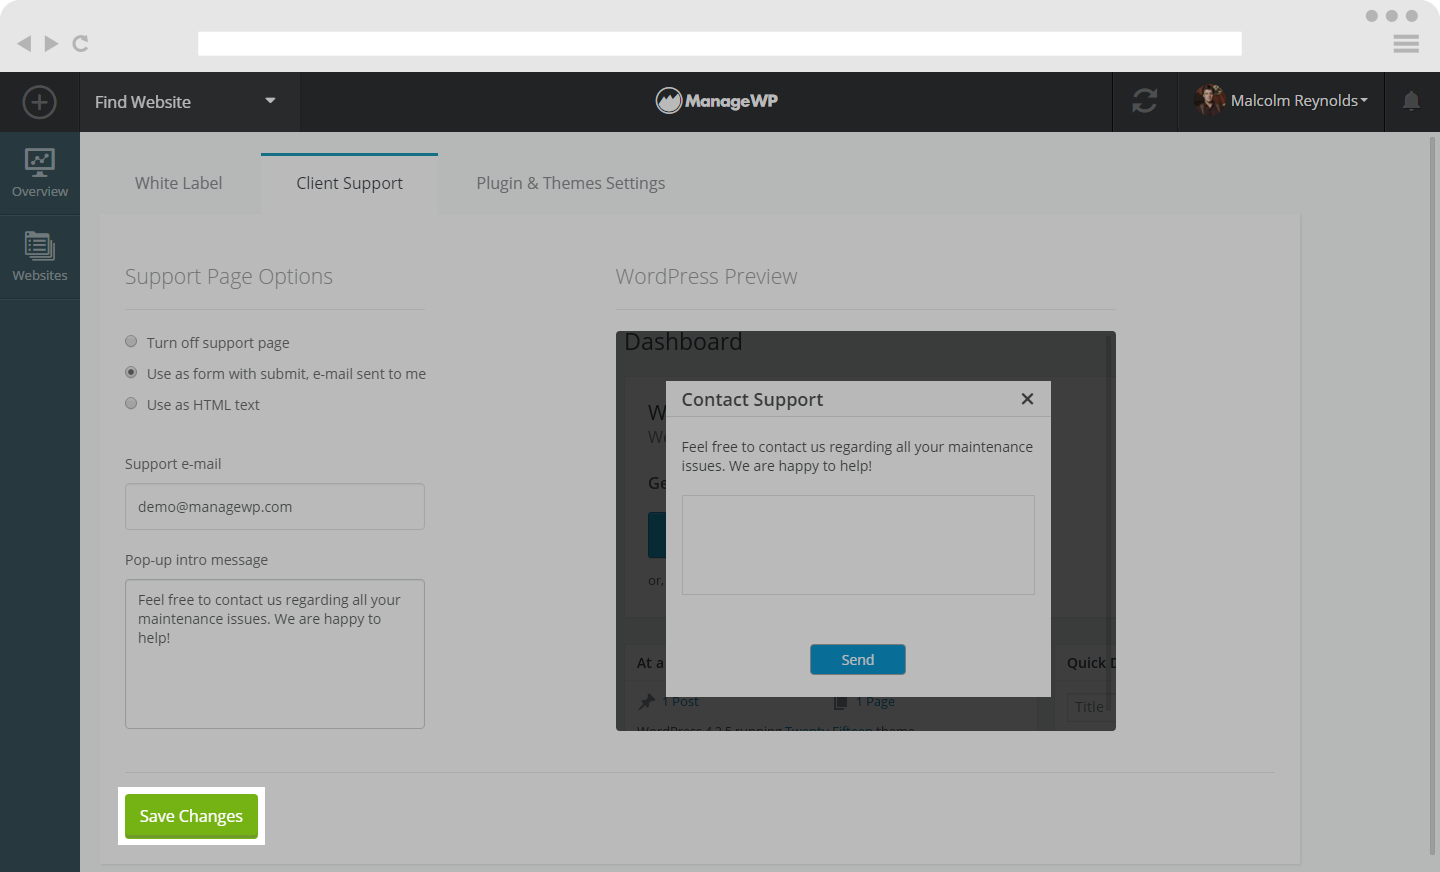Click the notifications bell icon
The image size is (1440, 872).
1411,101
